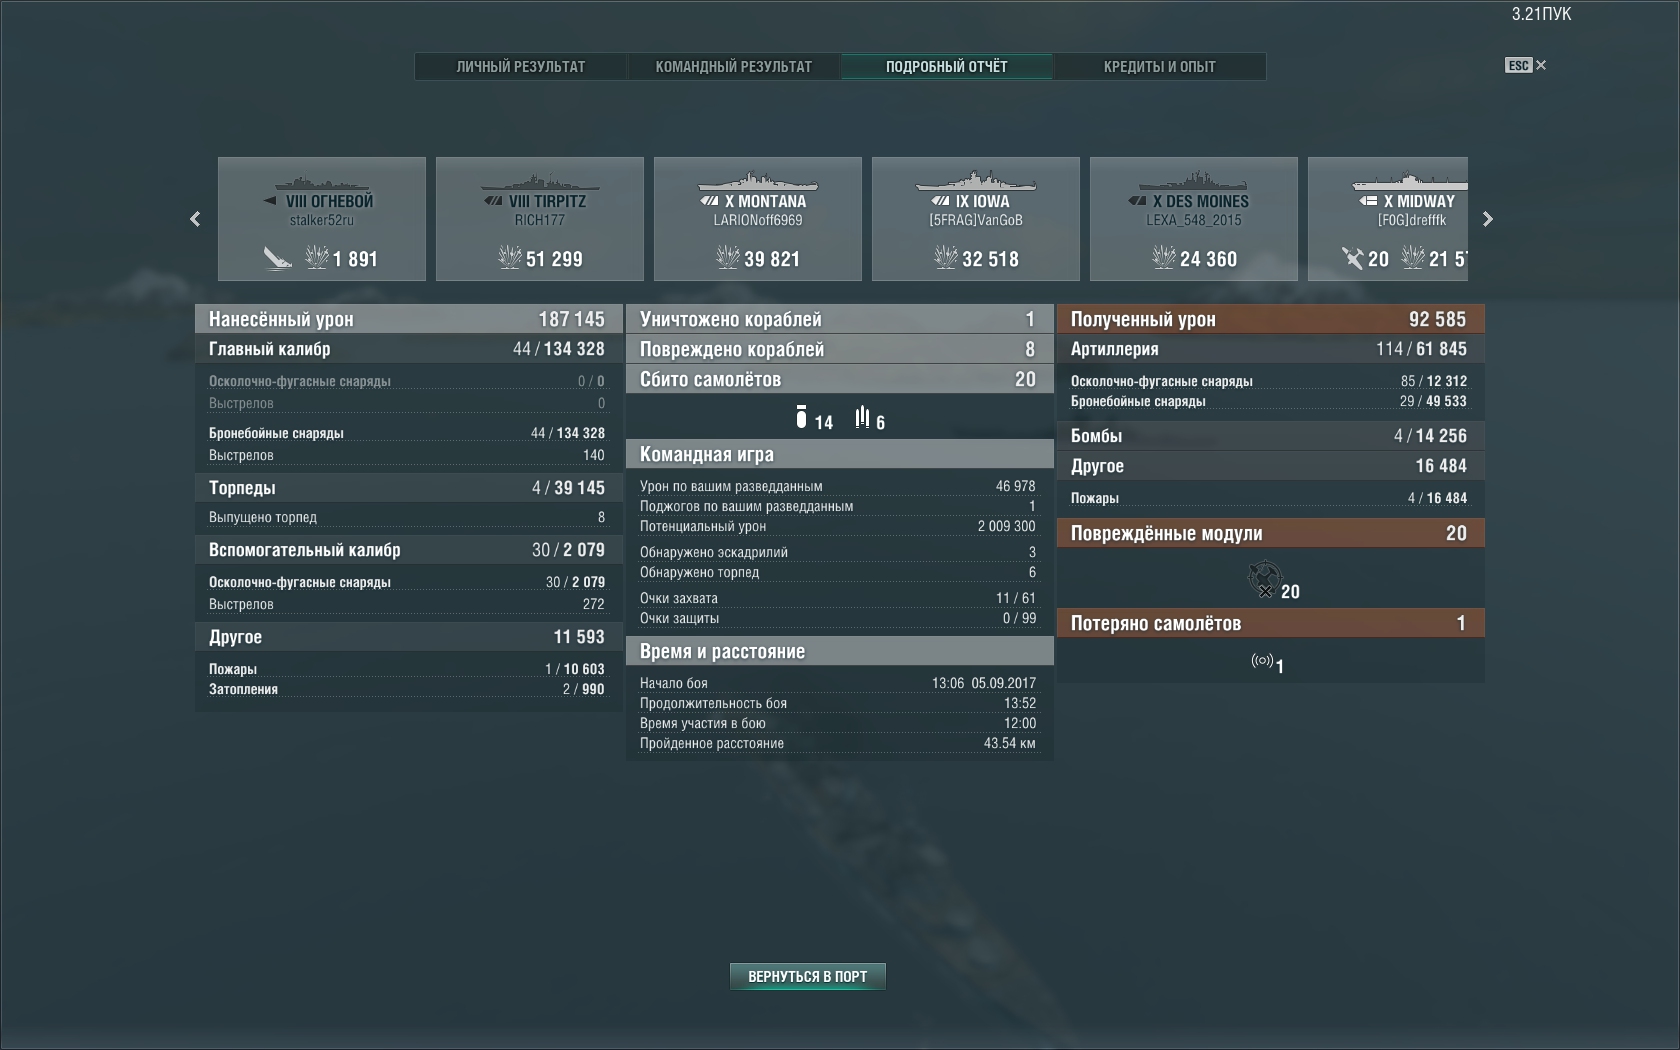Select the X Des Moines ship card
Viewport: 1680px width, 1050px height.
(1194, 219)
